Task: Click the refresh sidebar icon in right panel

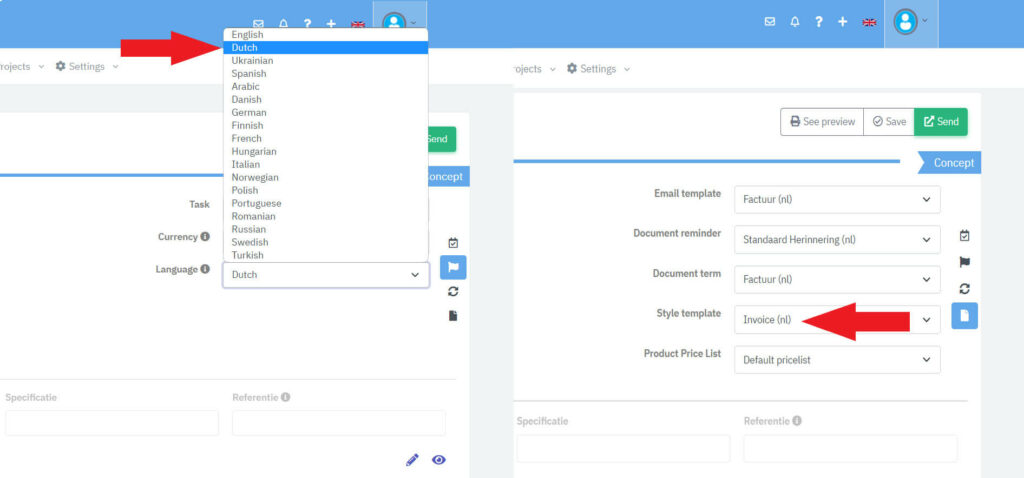Action: 965,289
